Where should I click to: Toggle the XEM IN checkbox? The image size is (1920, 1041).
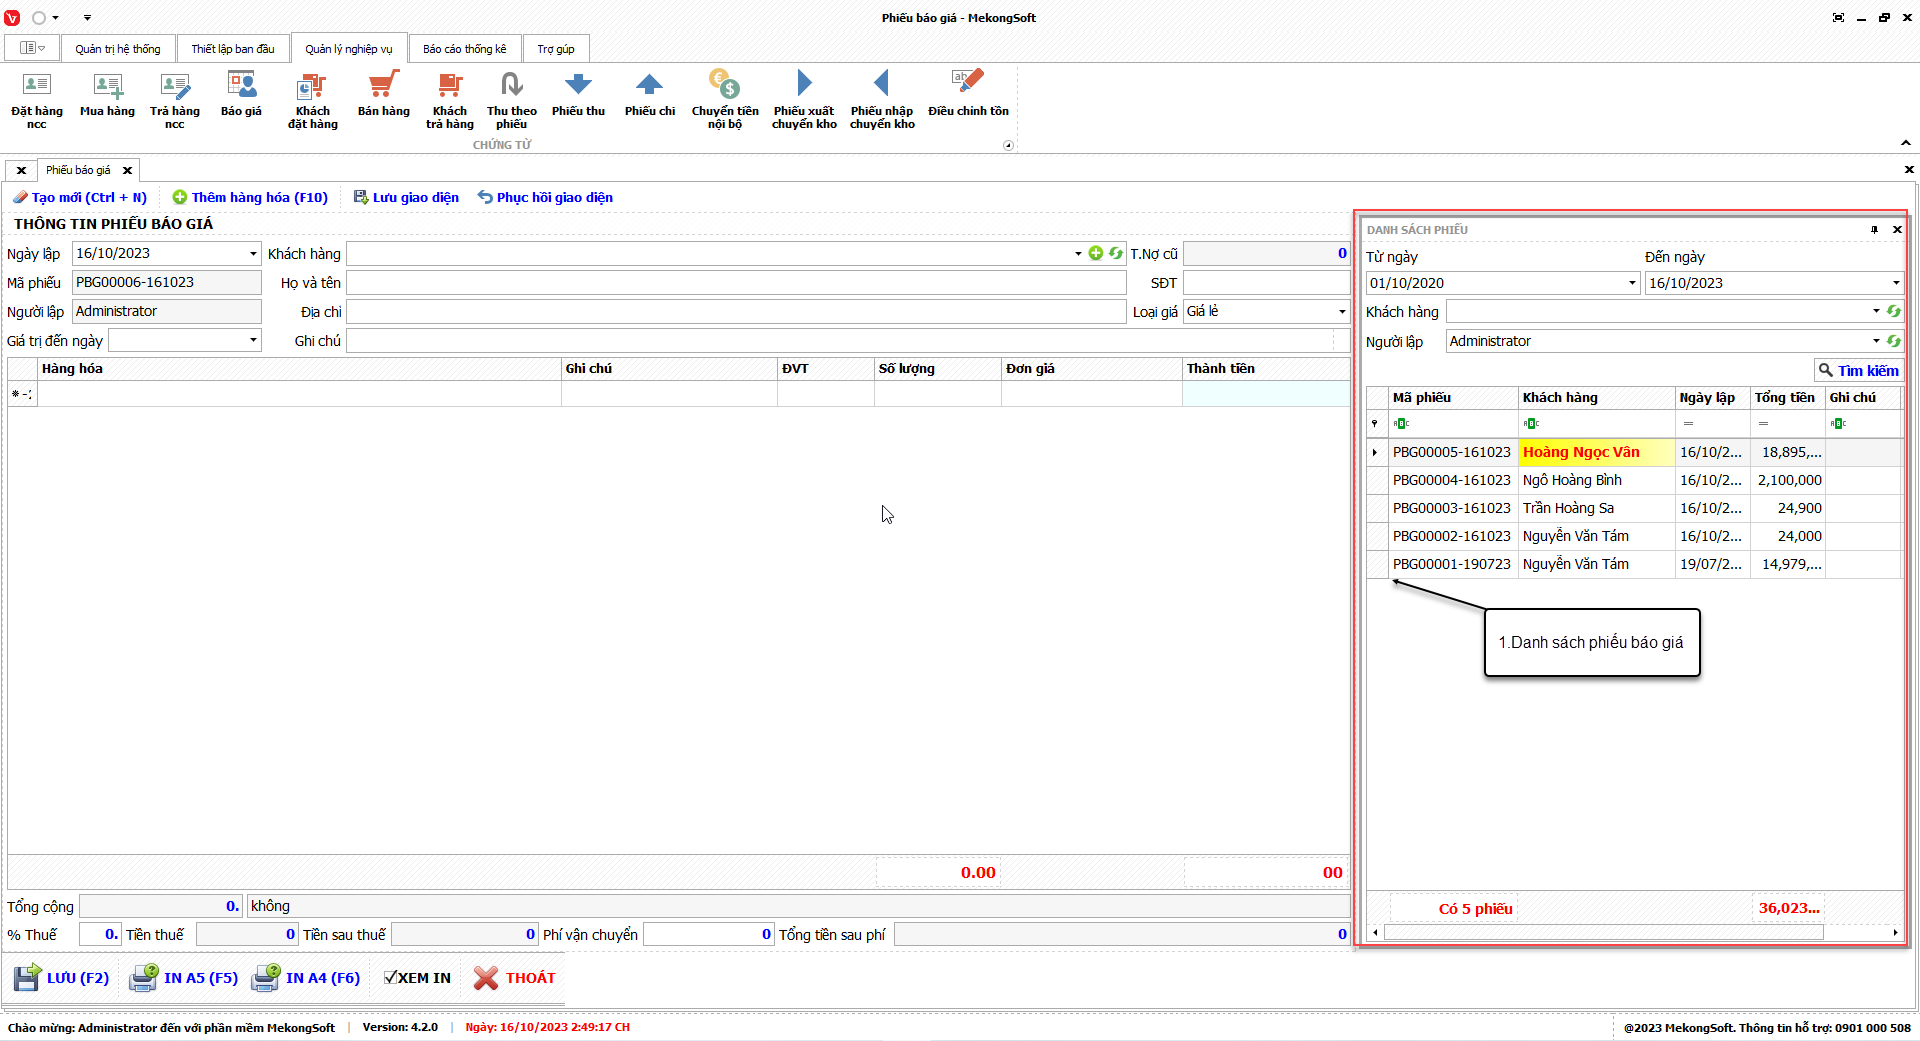[391, 978]
